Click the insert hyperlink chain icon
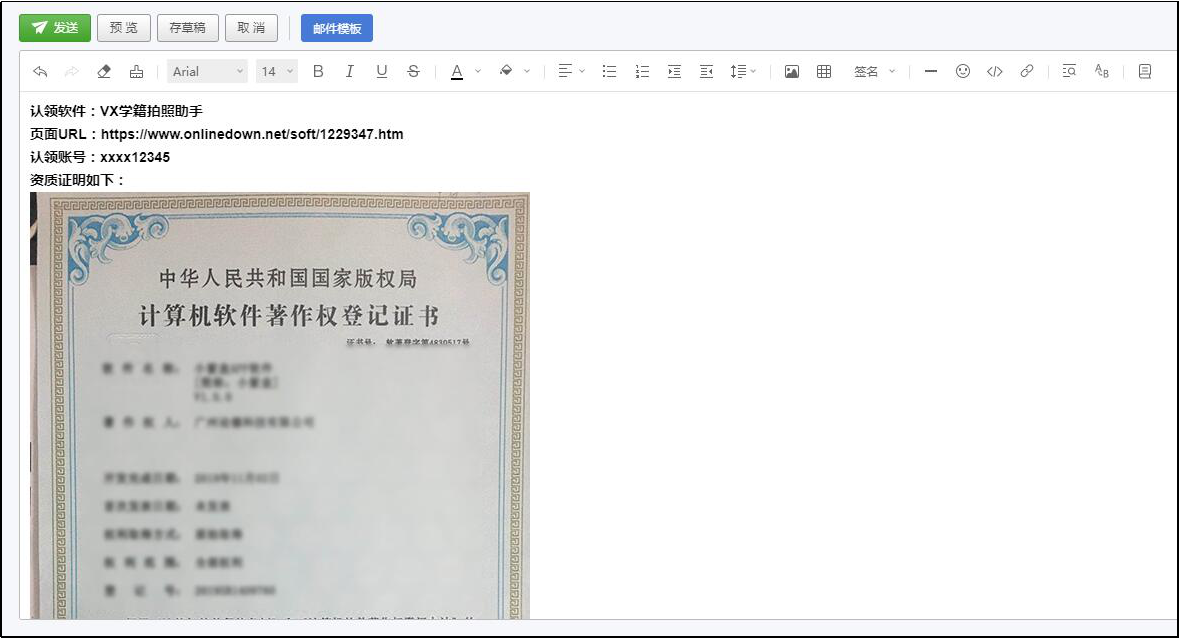 pyautogui.click(x=1027, y=71)
